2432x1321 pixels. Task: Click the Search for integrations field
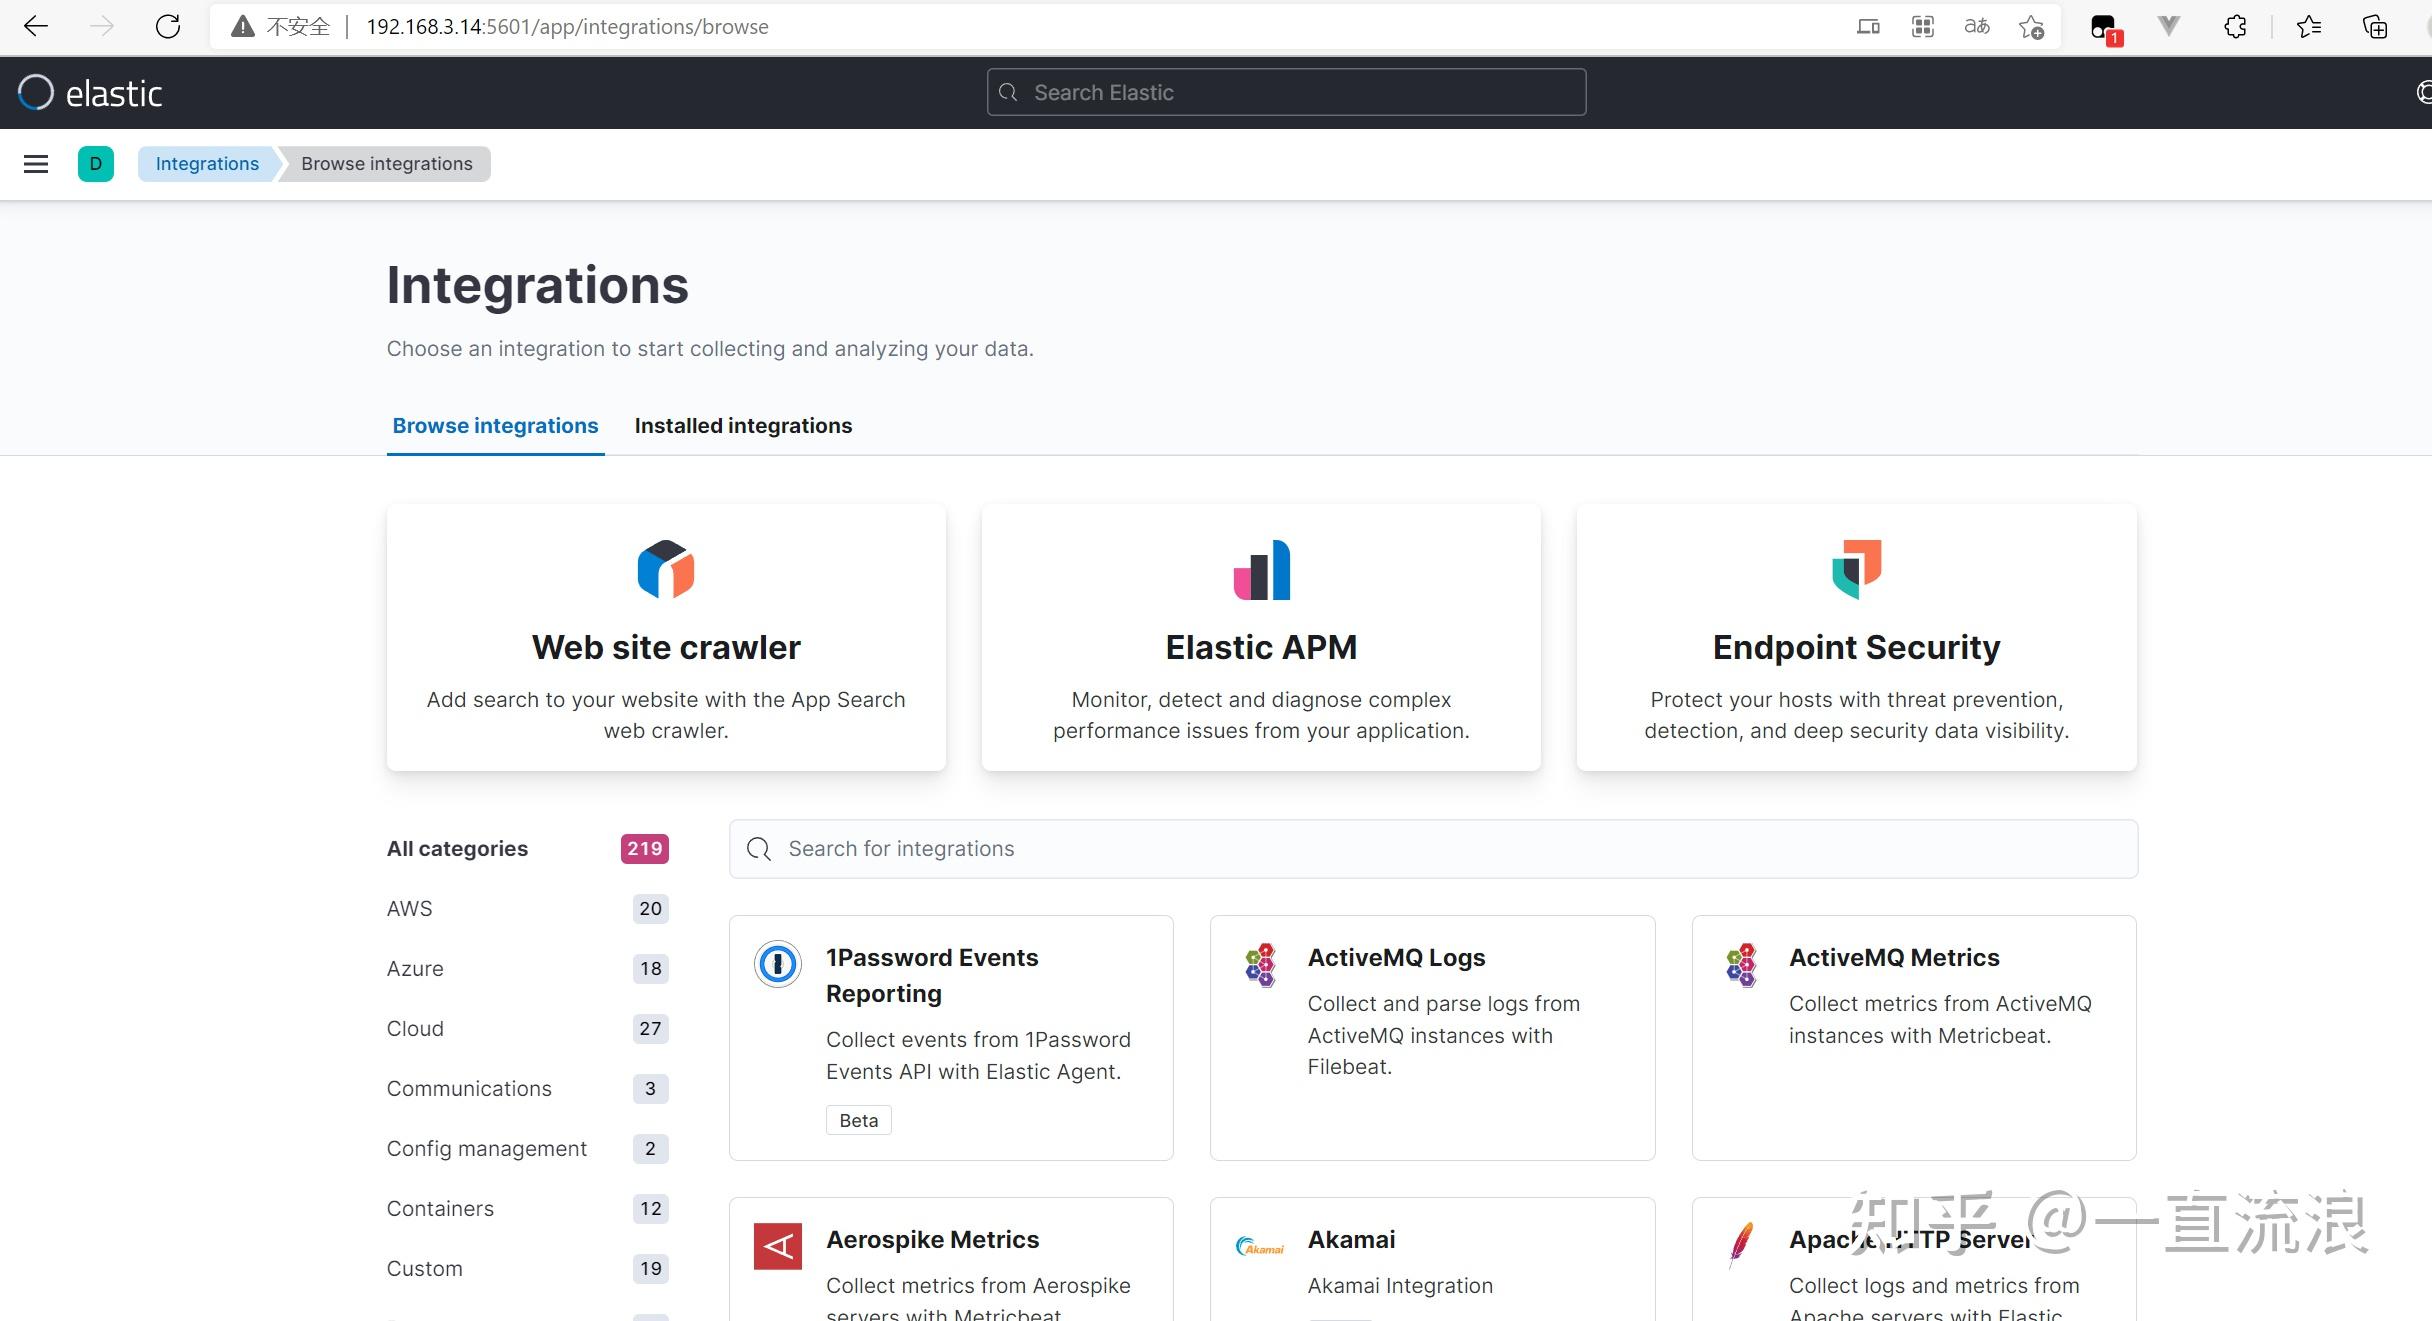click(x=1432, y=849)
